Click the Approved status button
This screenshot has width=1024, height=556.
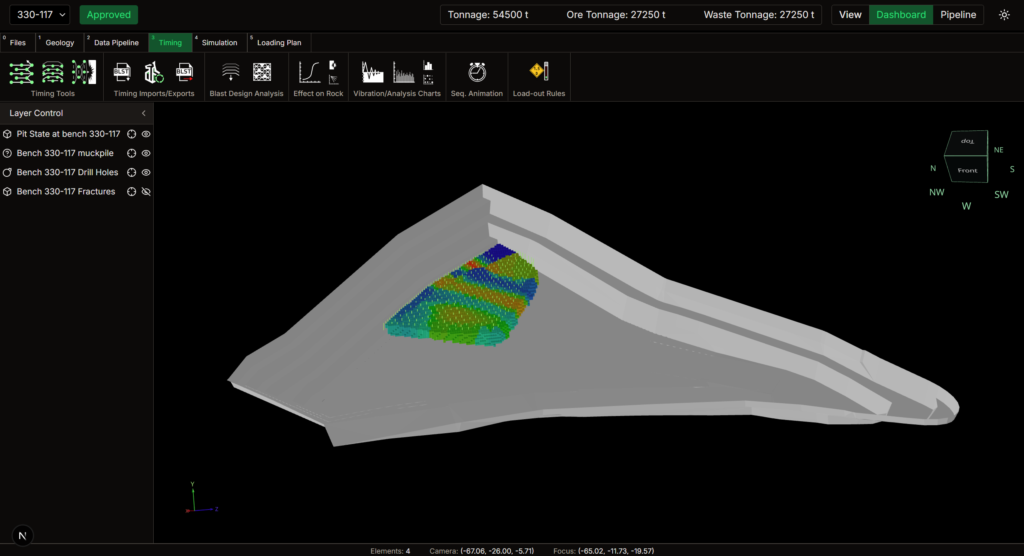109,15
